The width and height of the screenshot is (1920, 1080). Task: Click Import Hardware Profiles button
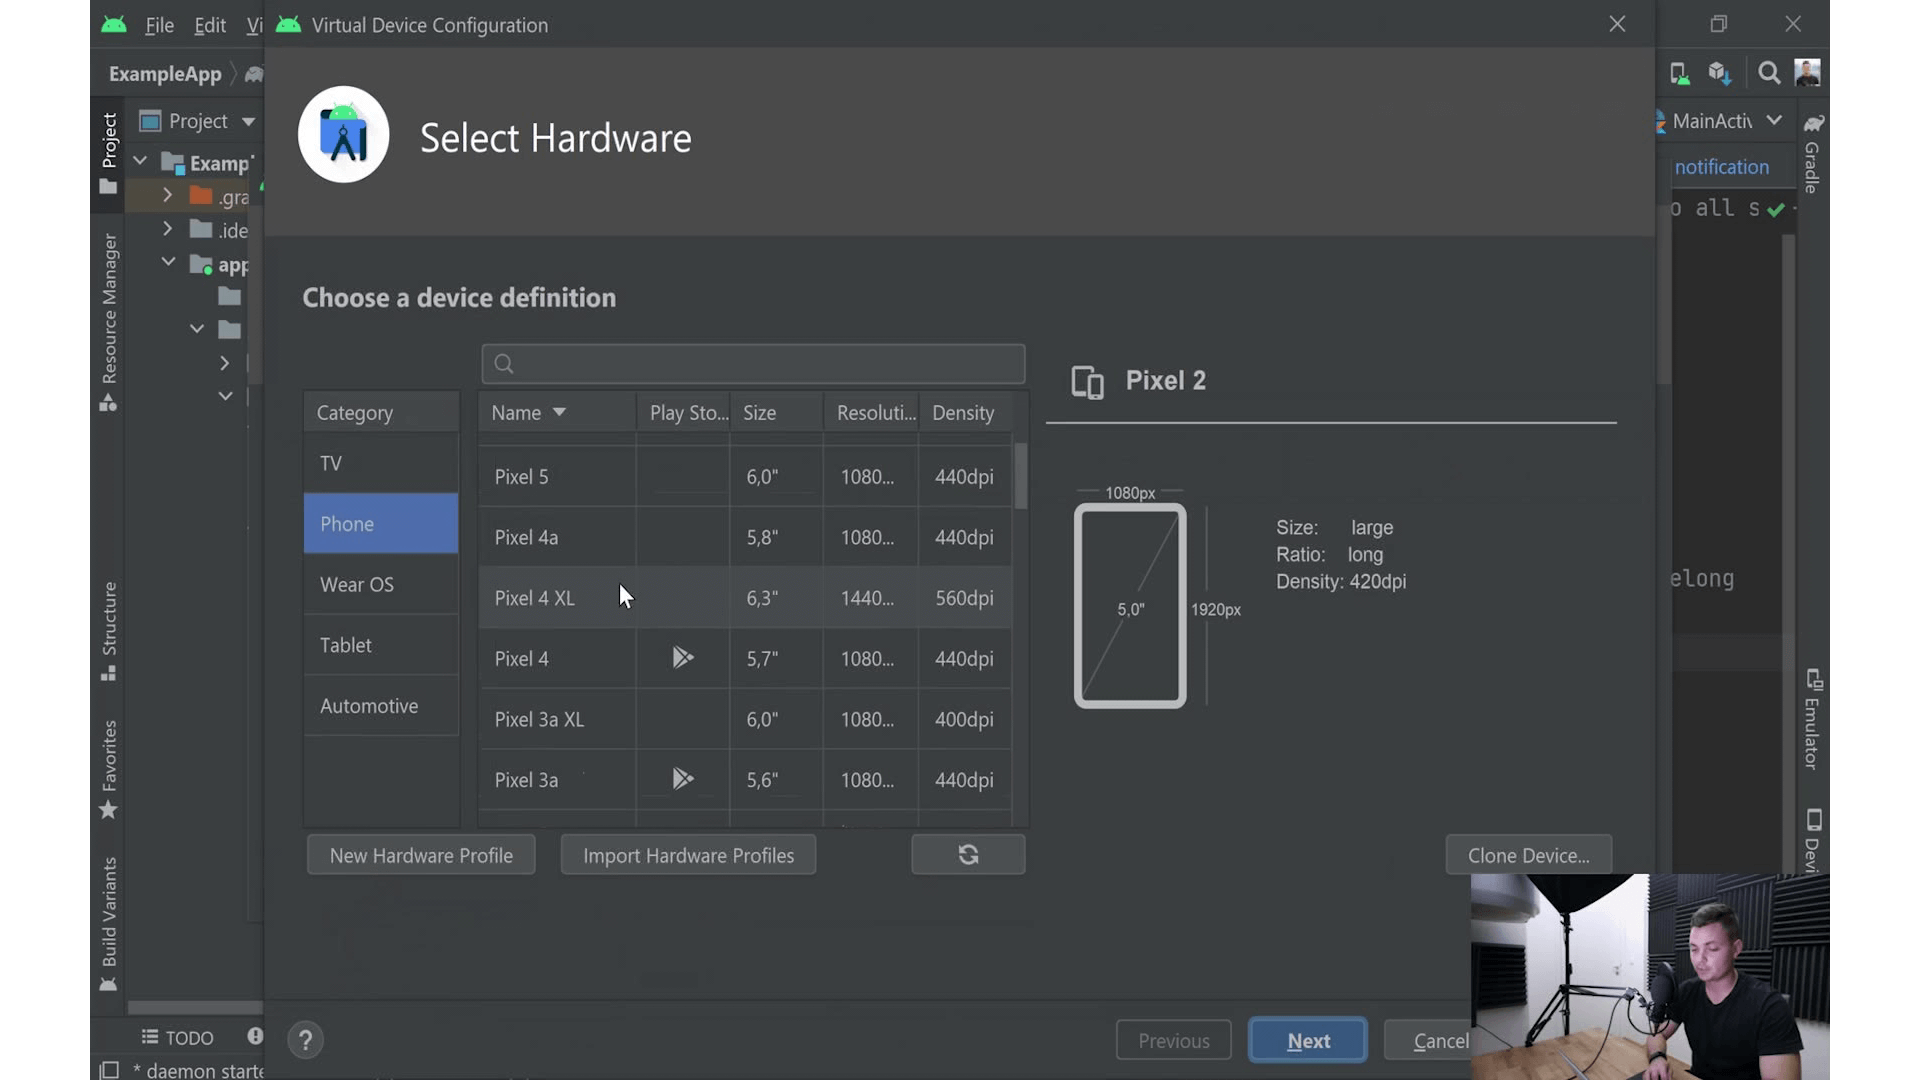point(688,855)
